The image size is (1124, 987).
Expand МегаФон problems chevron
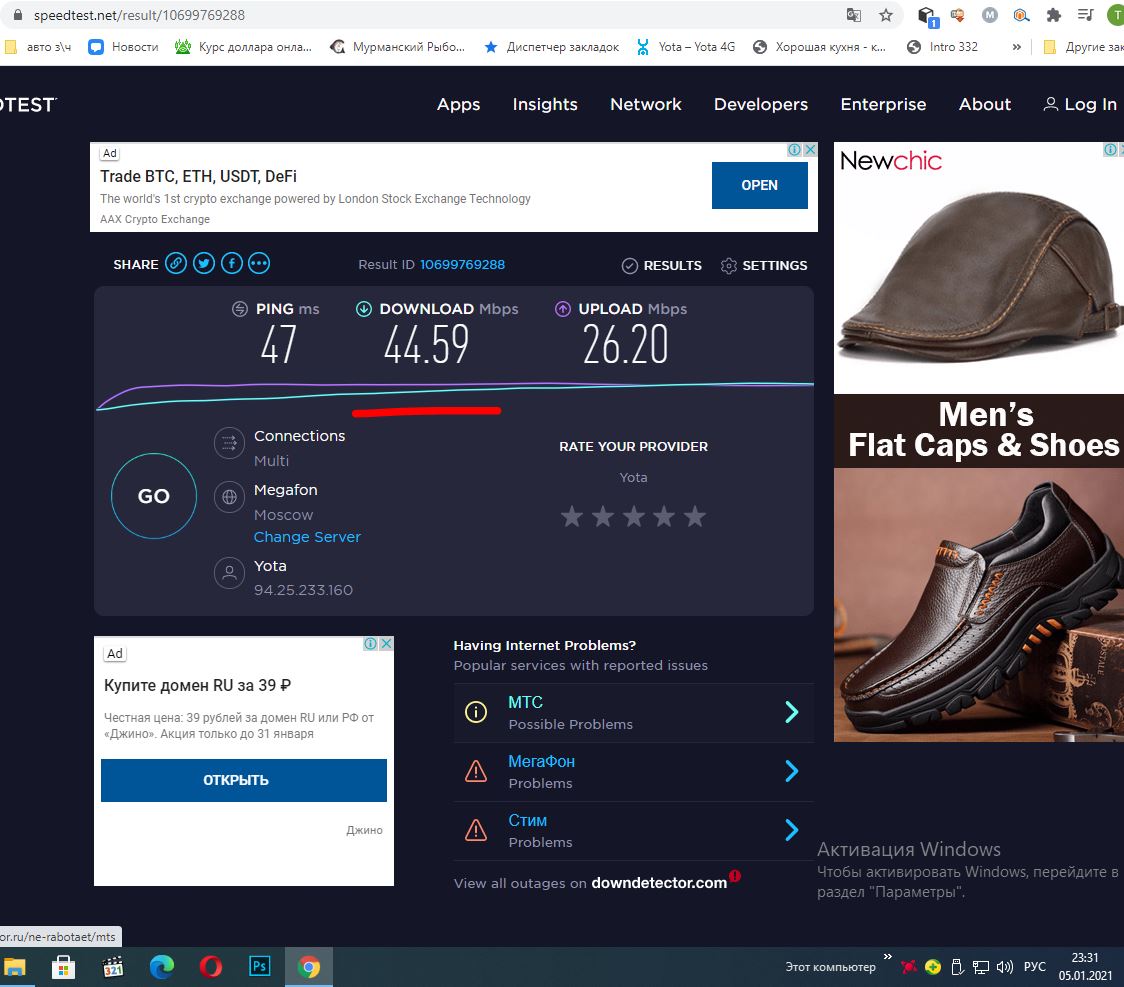(x=791, y=771)
